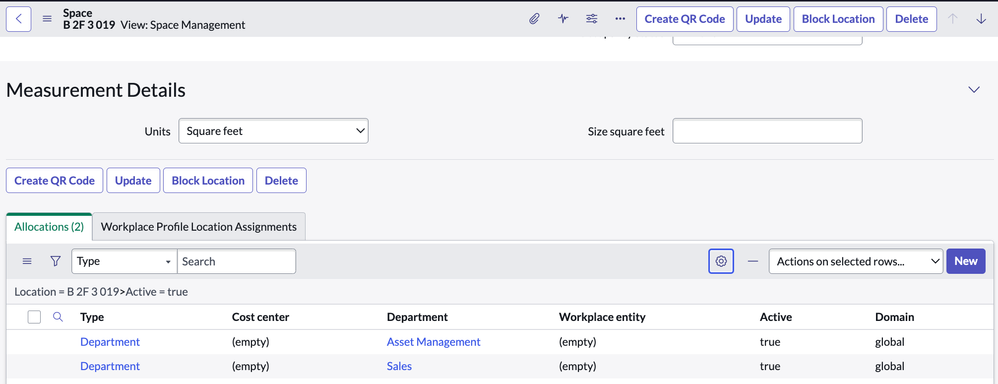Collapse the related list with minus icon
This screenshot has height=384, width=998.
[753, 261]
